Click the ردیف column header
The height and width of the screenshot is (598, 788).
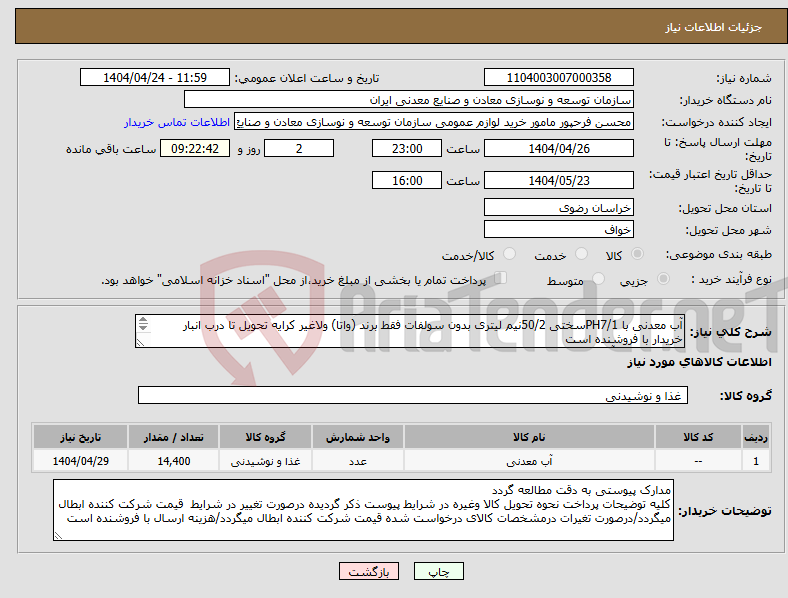click(756, 437)
